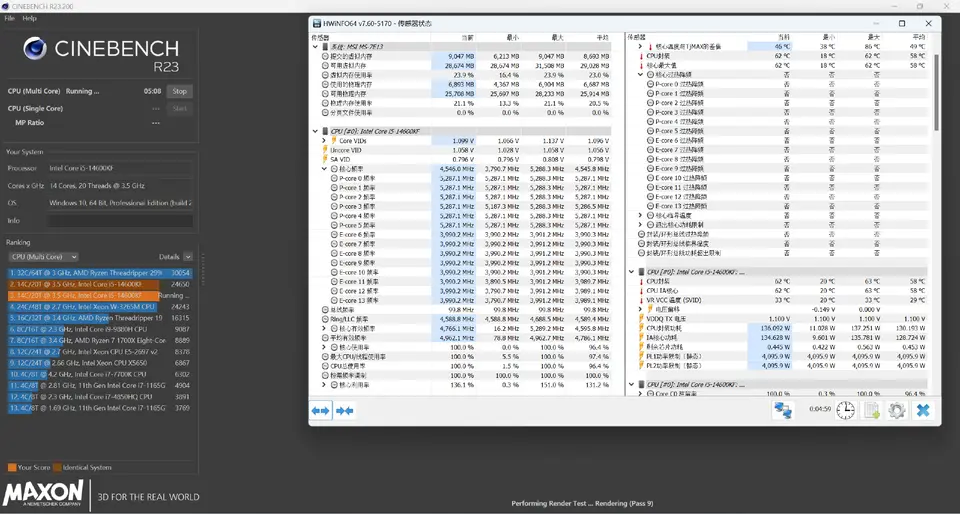Click the blue X close-sensors icon in HWiNFO toolbar
Viewport: 960px width, 514px height.
pos(923,411)
